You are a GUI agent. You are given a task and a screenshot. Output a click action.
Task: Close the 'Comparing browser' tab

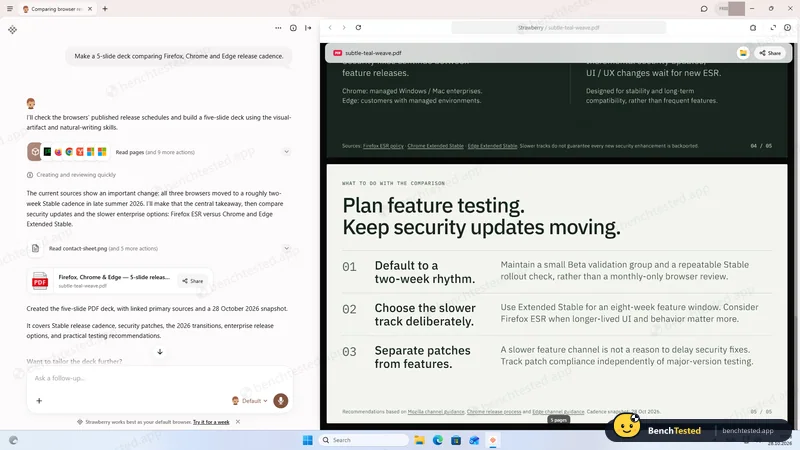90,9
